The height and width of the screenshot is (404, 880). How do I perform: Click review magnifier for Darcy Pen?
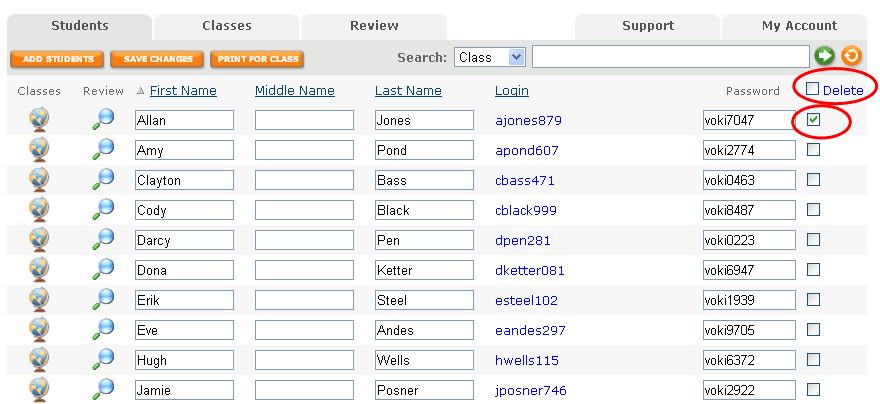click(103, 240)
